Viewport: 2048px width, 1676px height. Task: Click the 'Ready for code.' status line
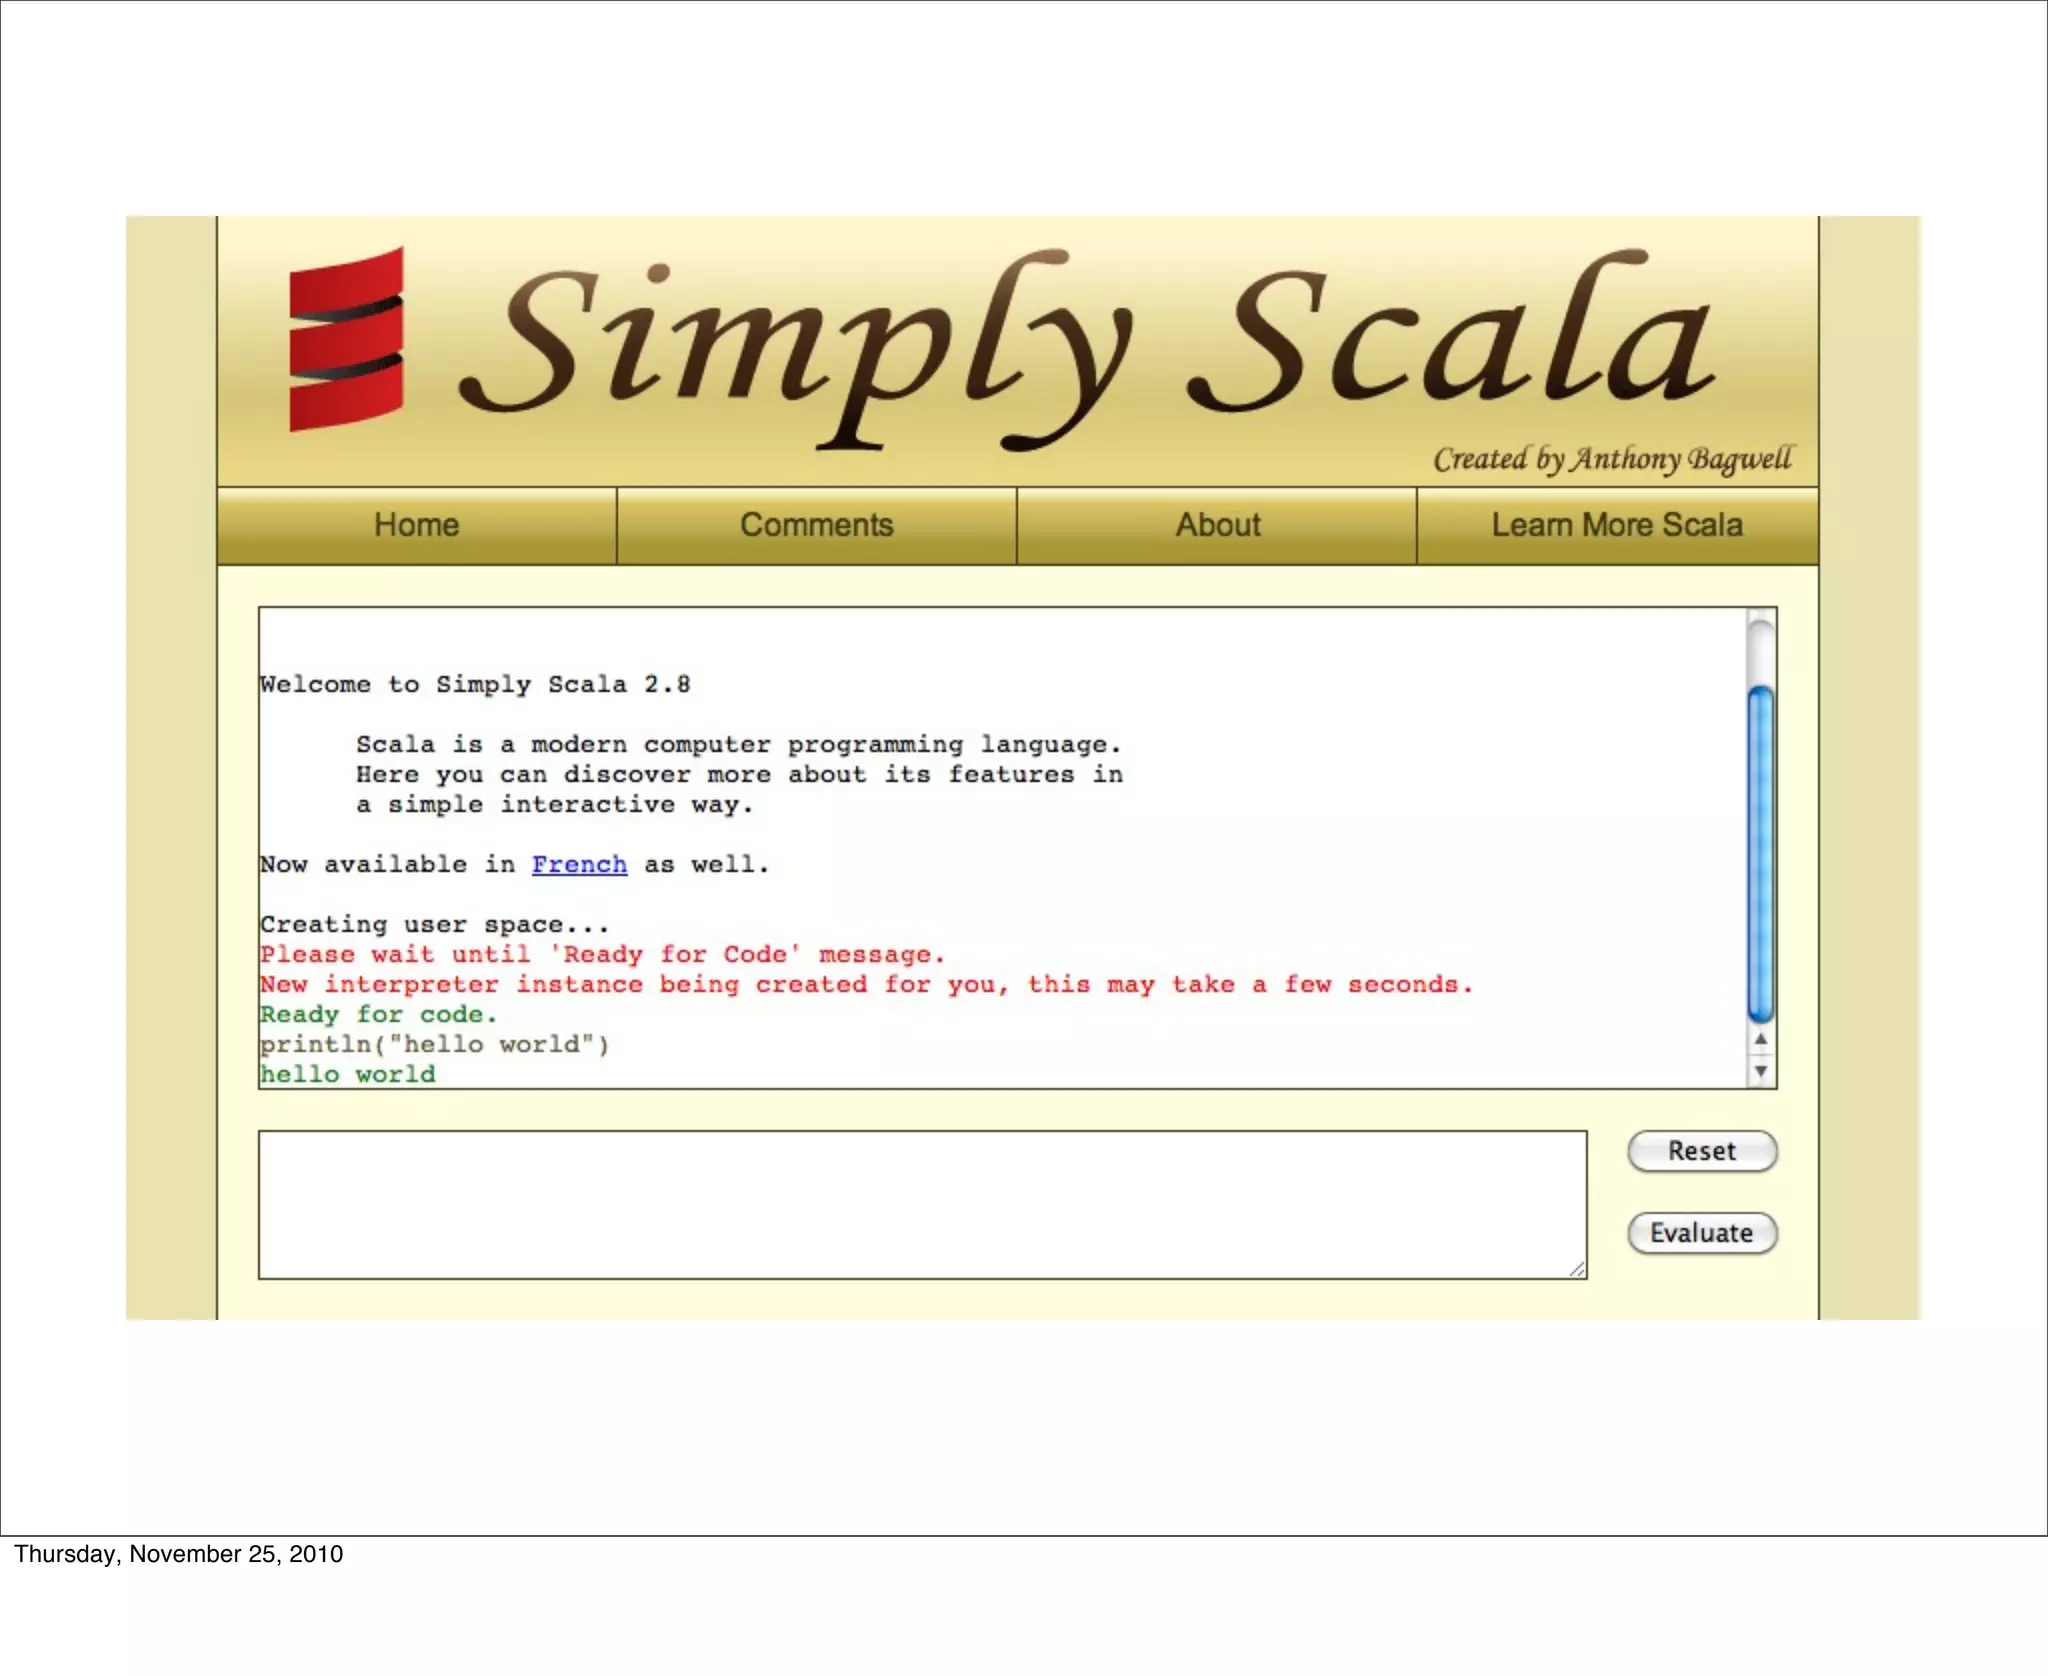click(379, 1015)
